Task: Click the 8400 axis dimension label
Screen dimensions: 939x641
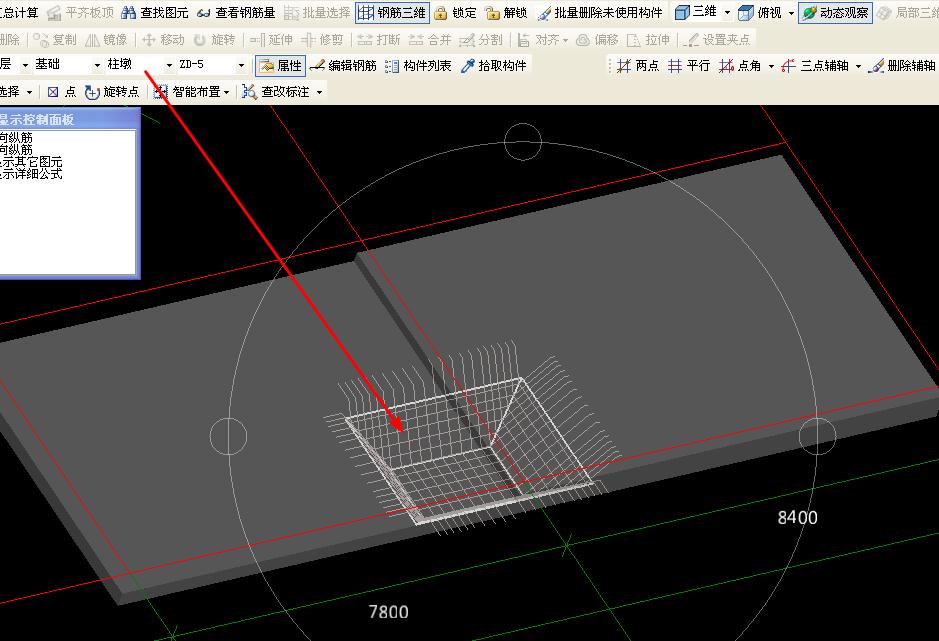Action: pos(798,518)
